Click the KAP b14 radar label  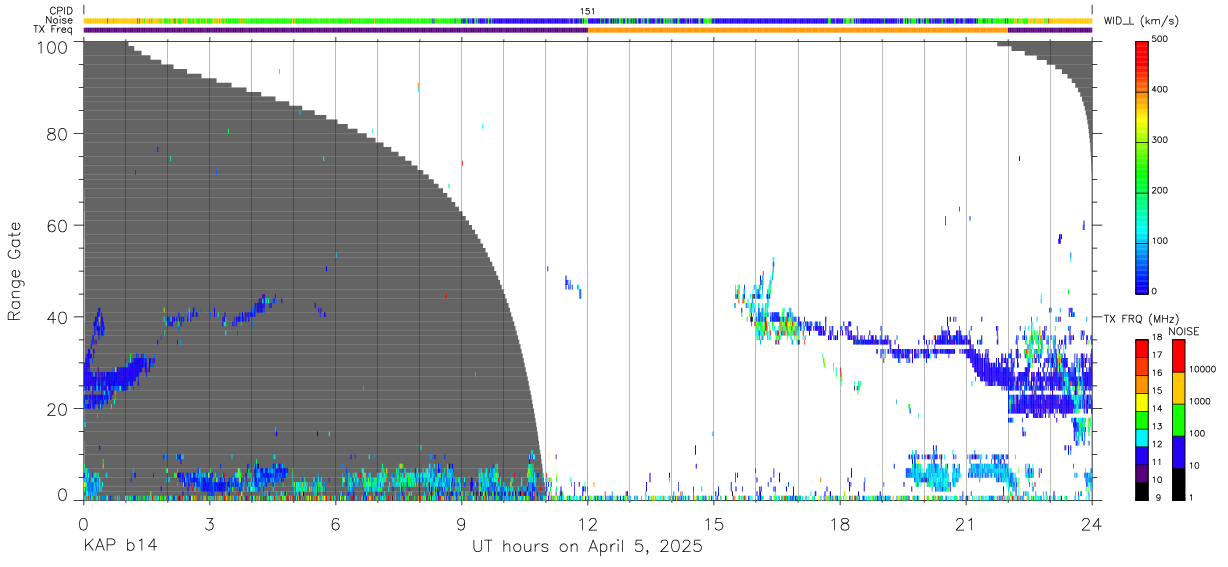point(120,546)
